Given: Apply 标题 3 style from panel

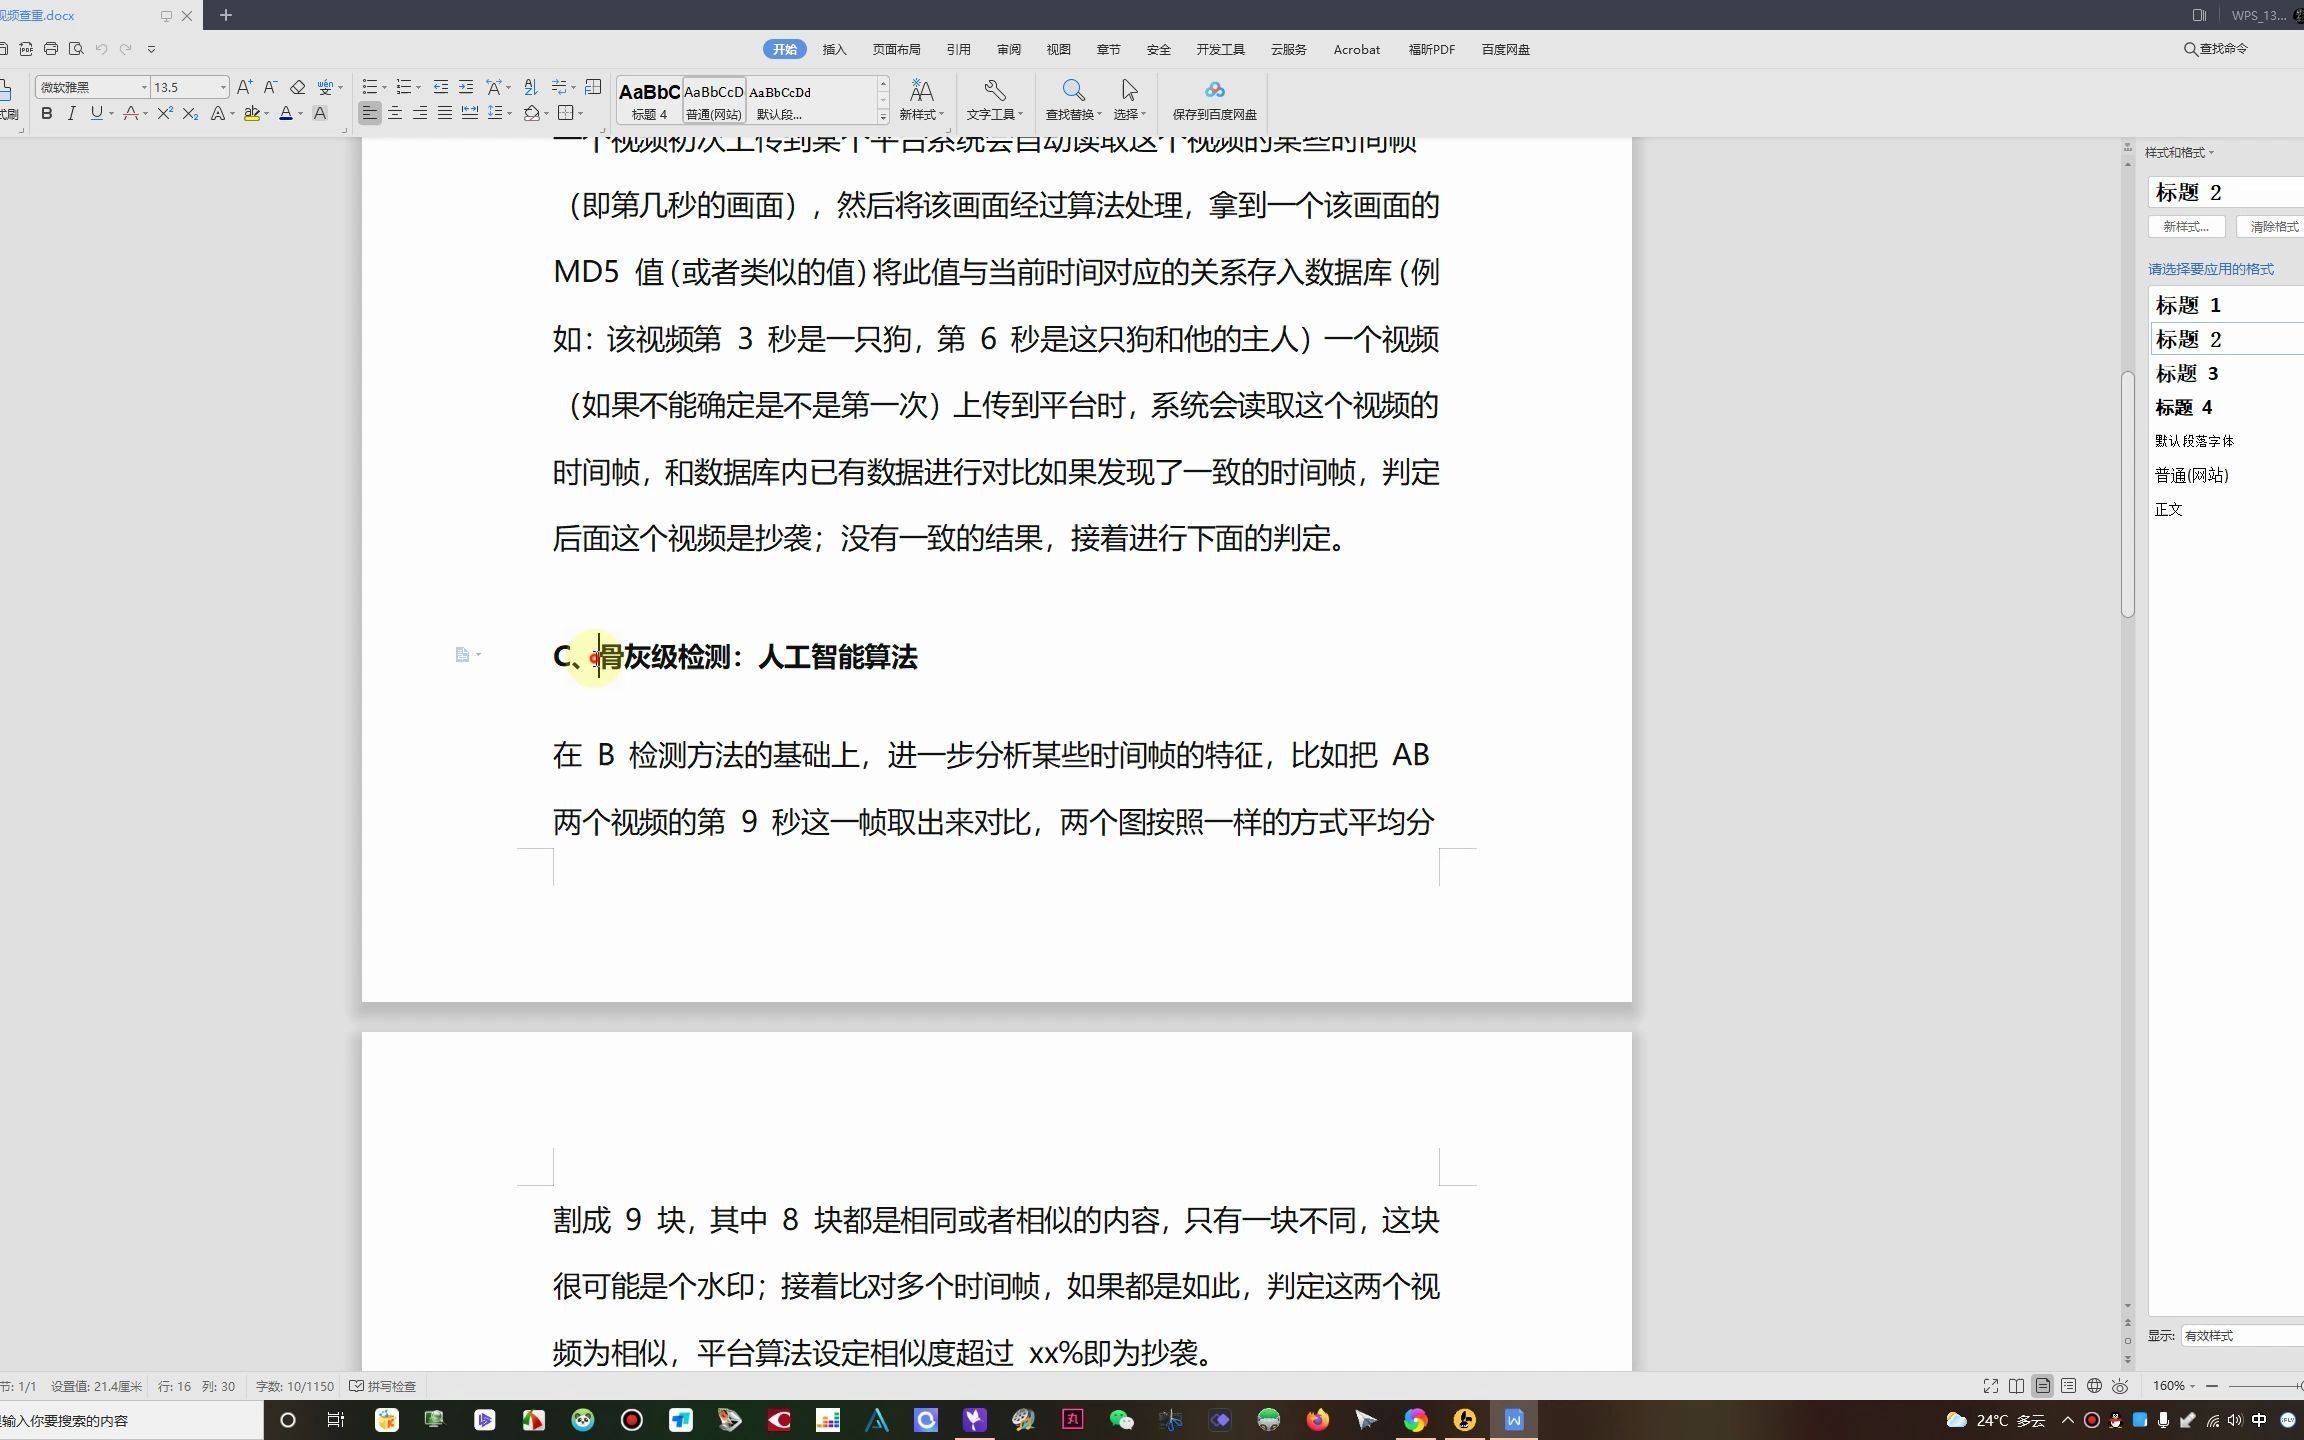Looking at the screenshot, I should pos(2227,373).
